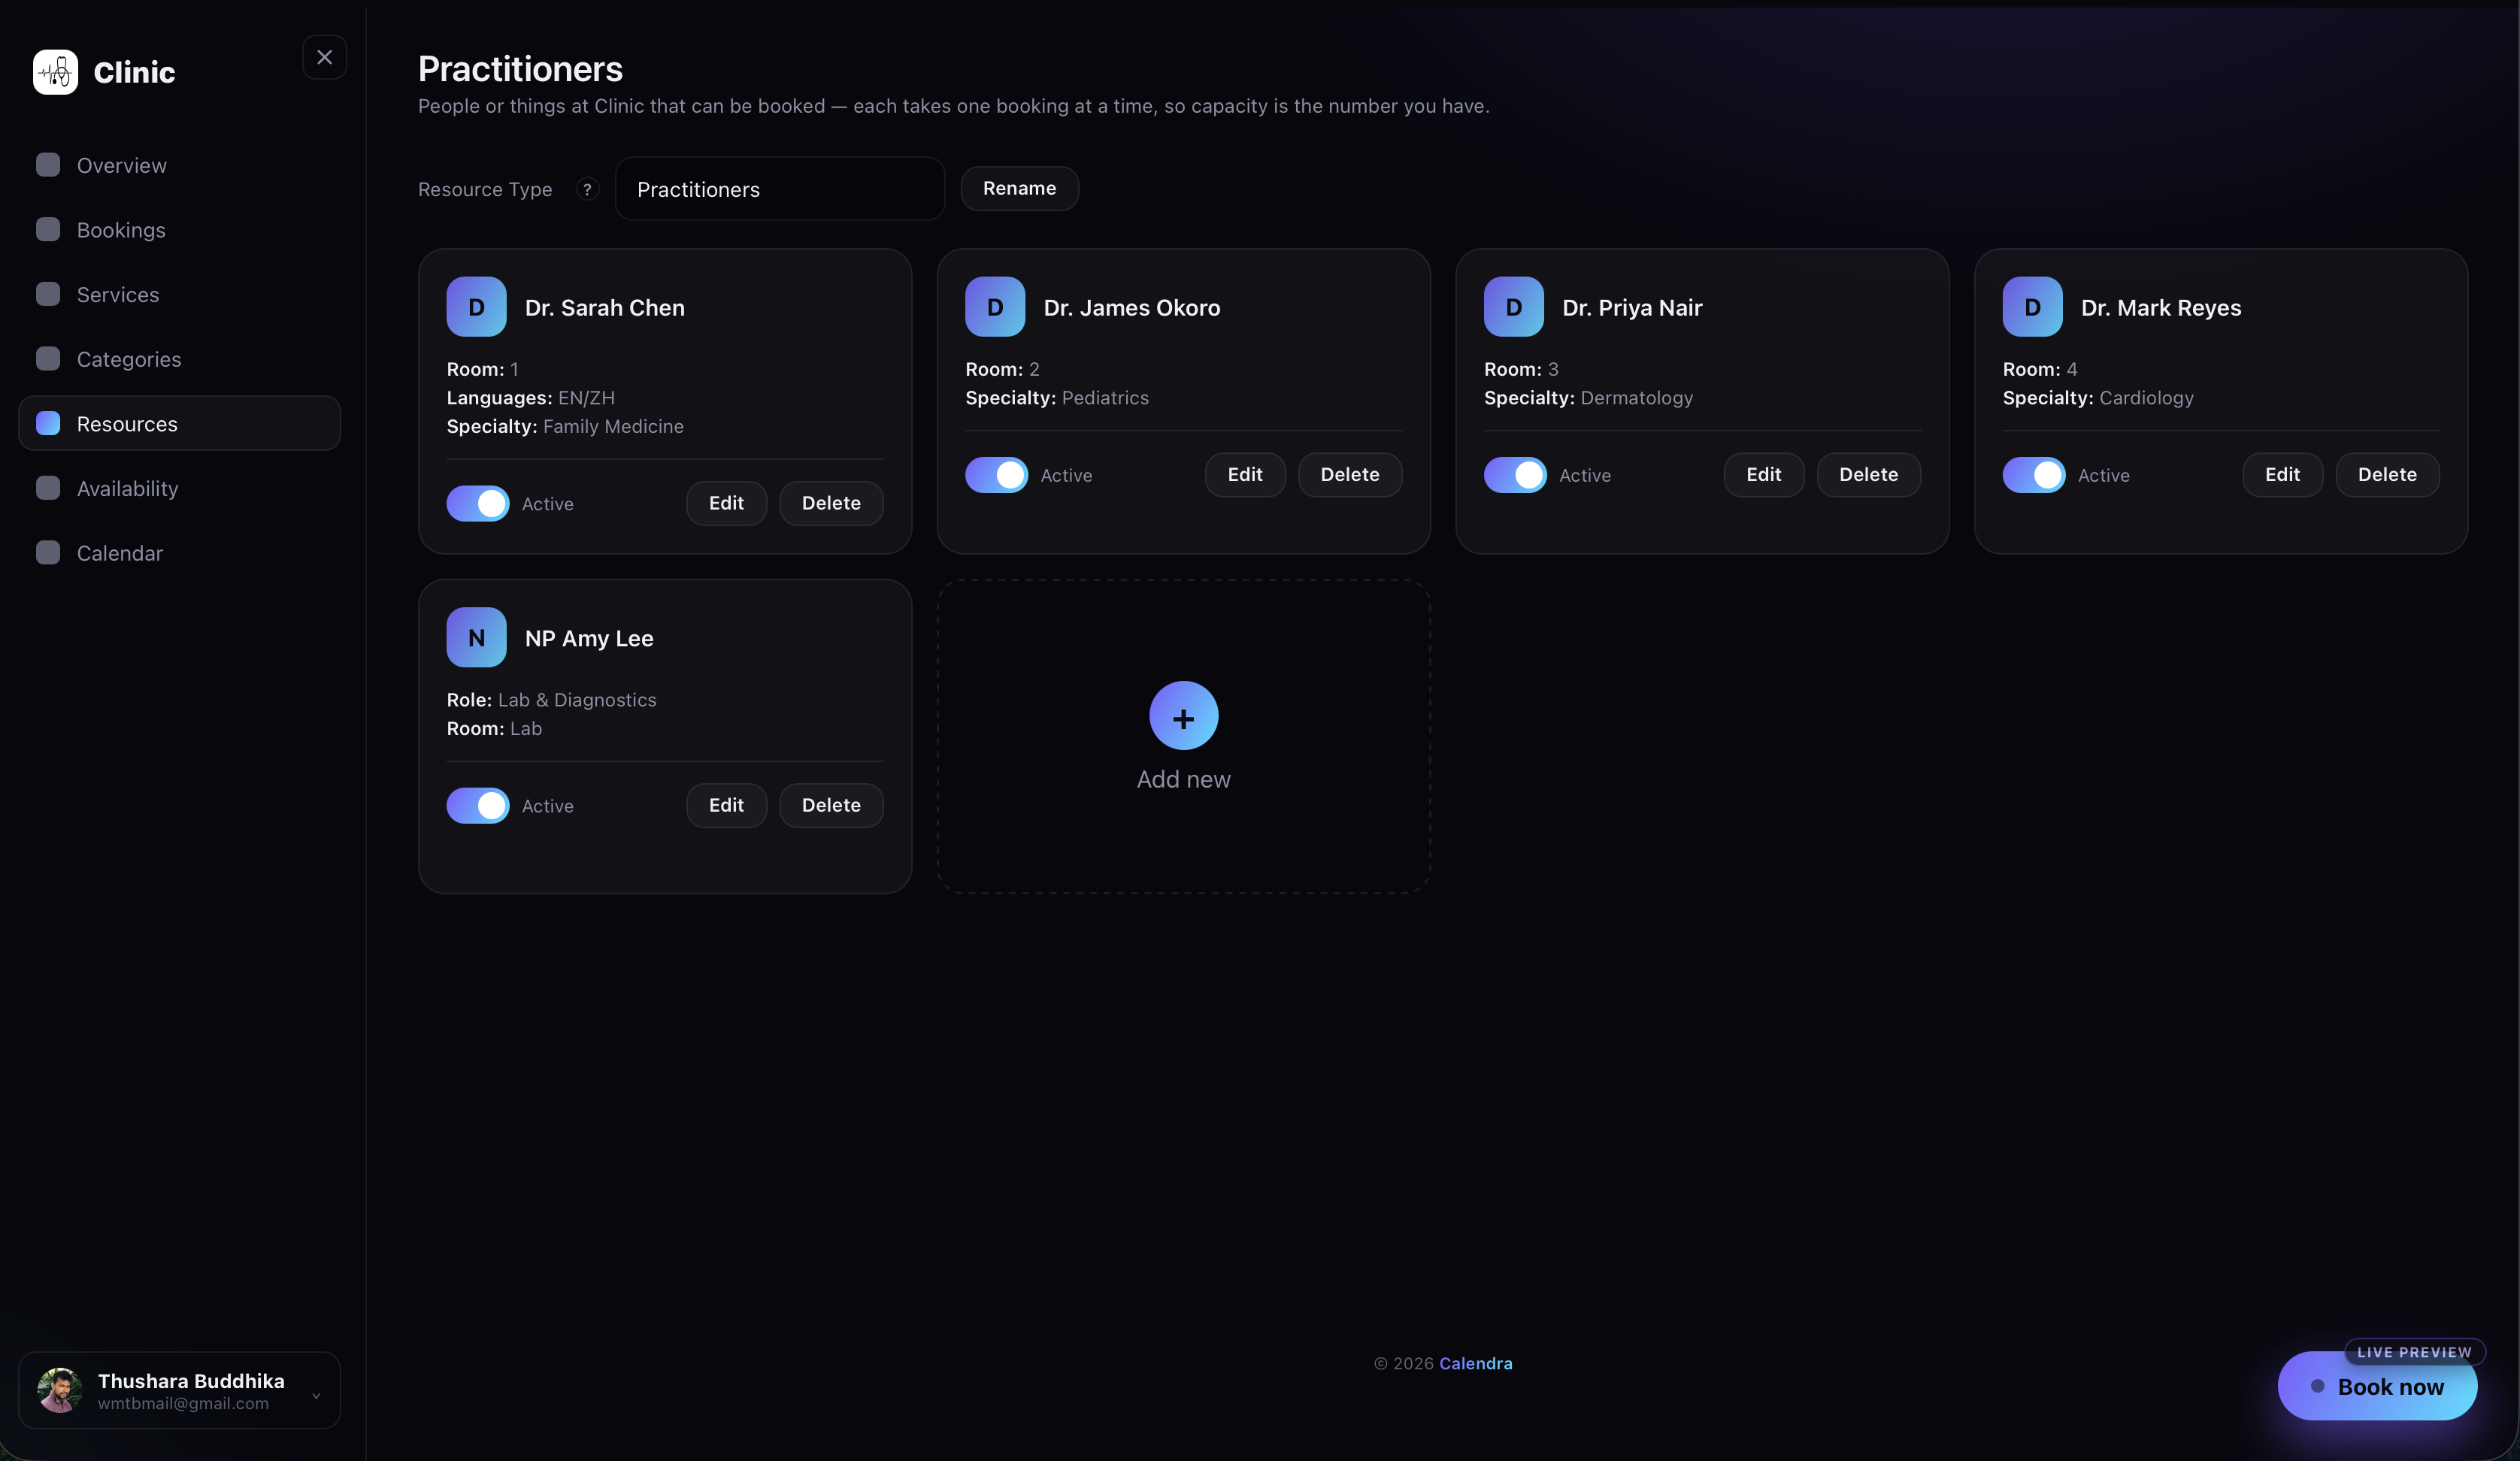
Task: Delete NP Amy Lee
Action: tap(831, 805)
